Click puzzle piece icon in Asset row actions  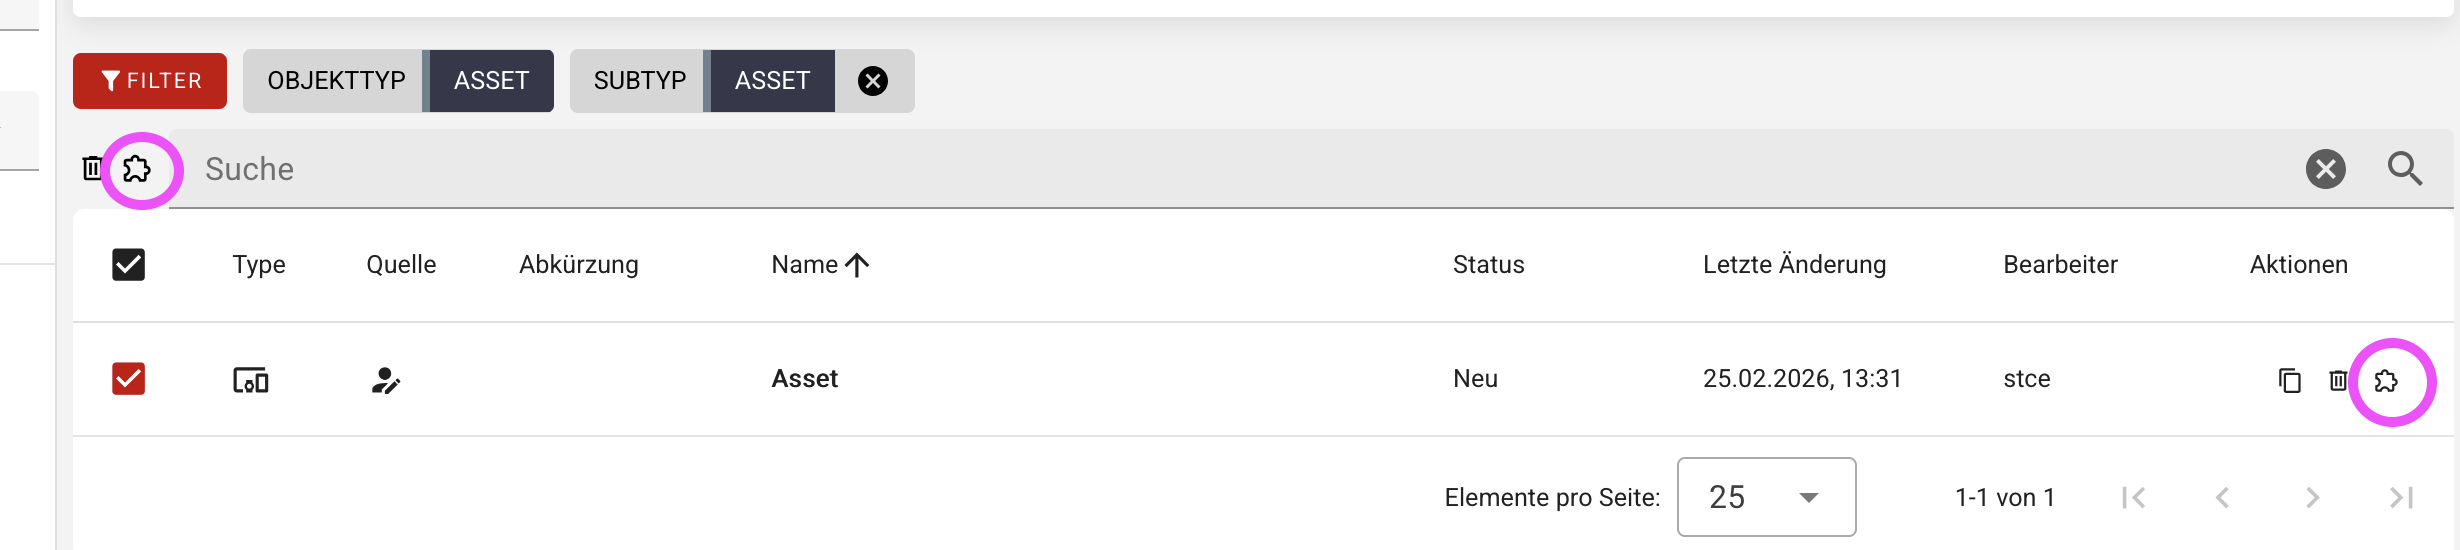tap(2386, 381)
